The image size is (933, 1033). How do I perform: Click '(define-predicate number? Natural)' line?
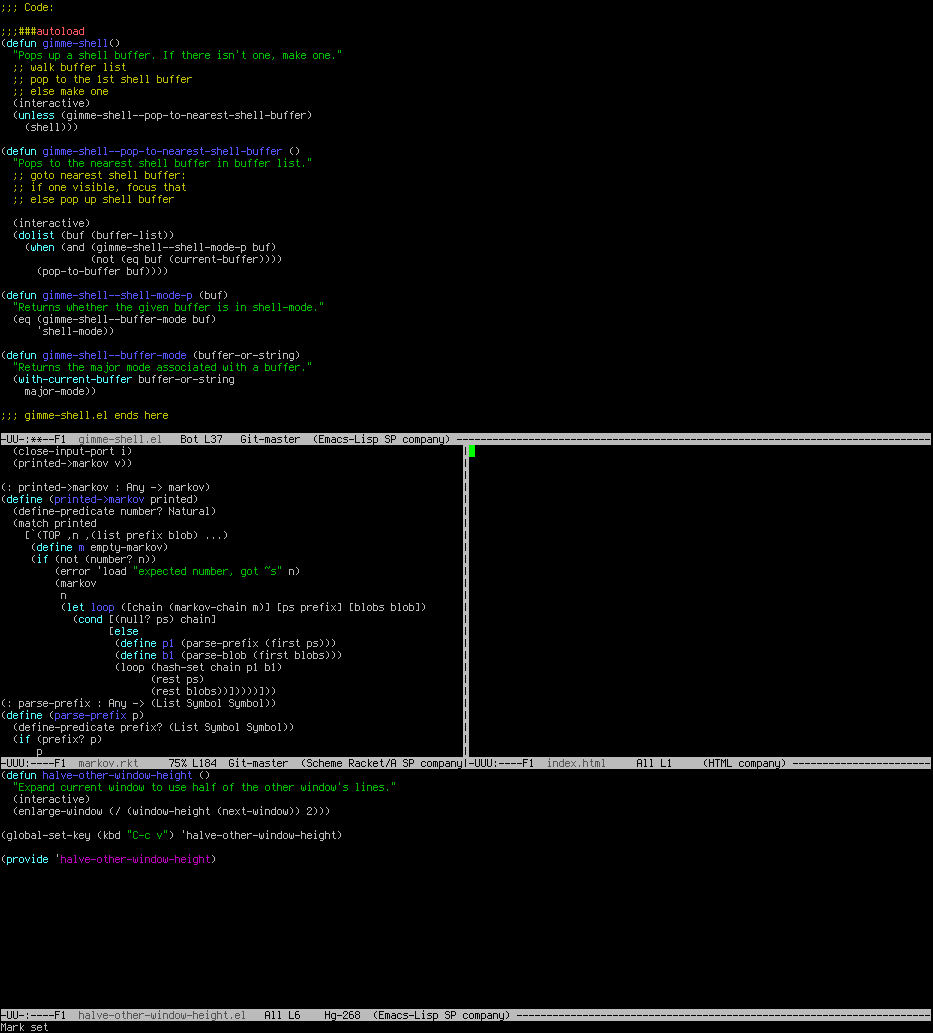pyautogui.click(x=114, y=511)
